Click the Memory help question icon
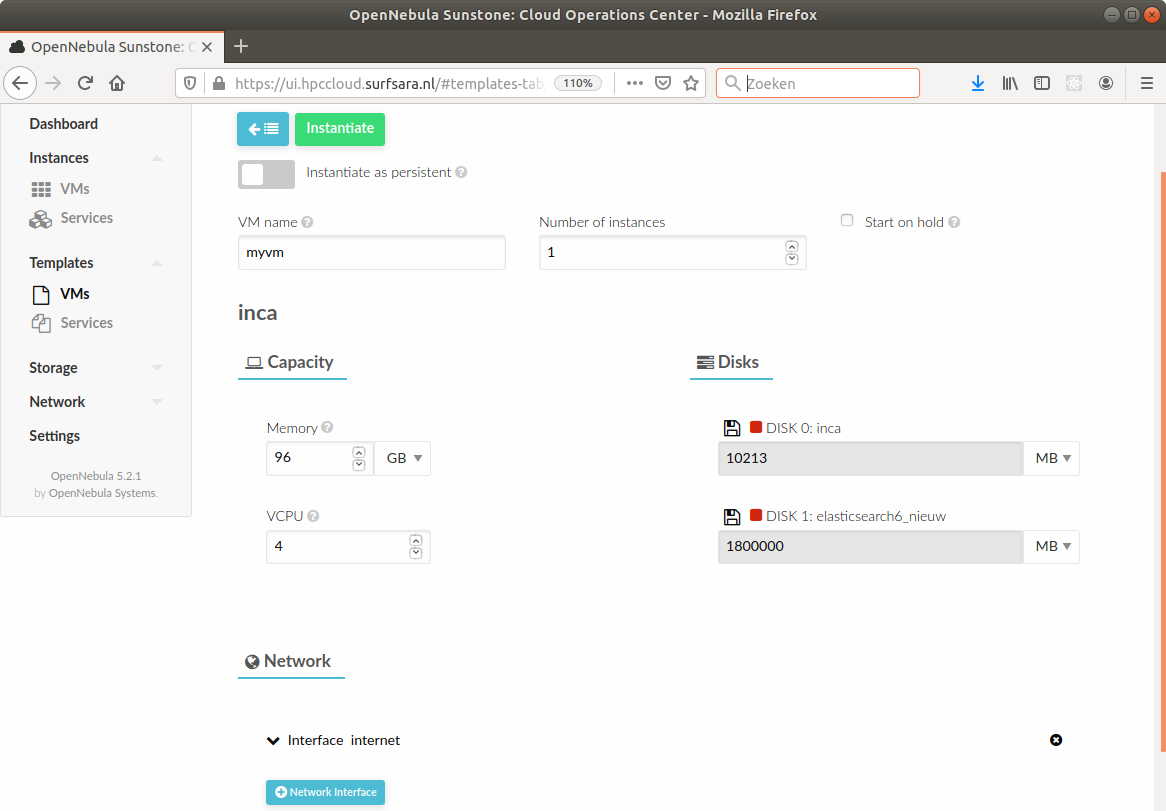Viewport: 1166px width, 811px height. (327, 427)
